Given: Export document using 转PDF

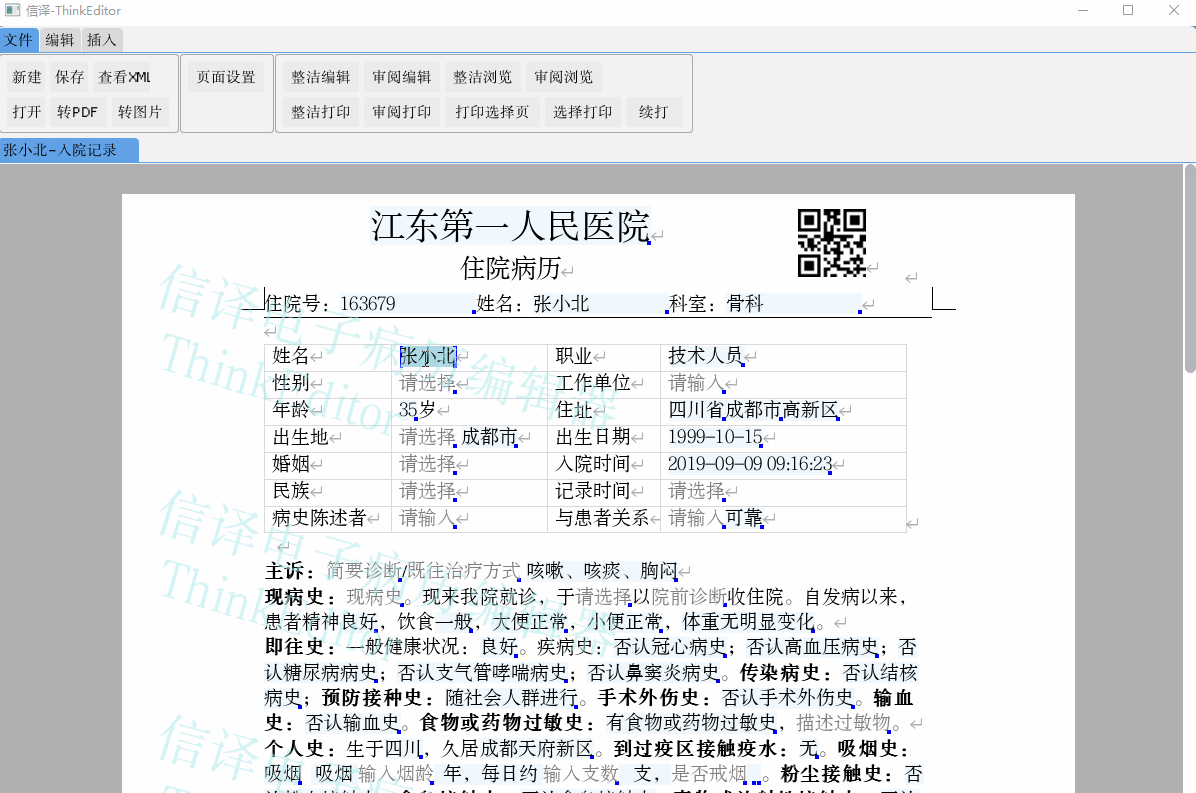Looking at the screenshot, I should (x=77, y=112).
